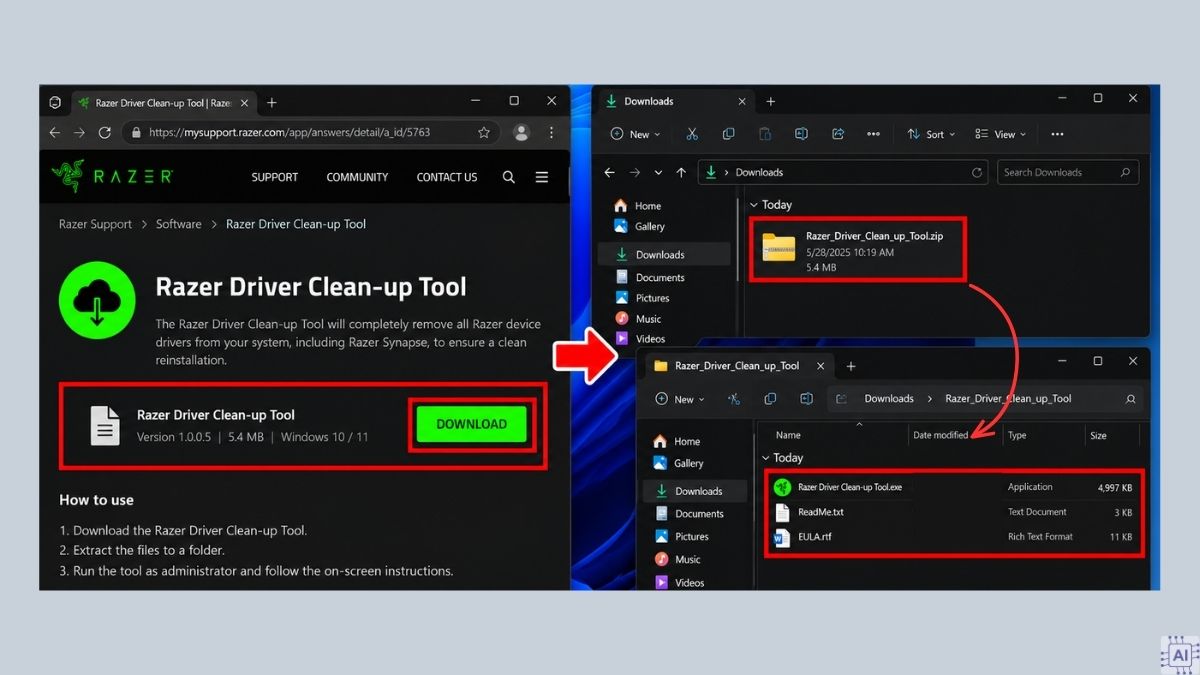Image resolution: width=1200 pixels, height=675 pixels.
Task: Click the Copy icon in the Downloads window
Action: 728,134
